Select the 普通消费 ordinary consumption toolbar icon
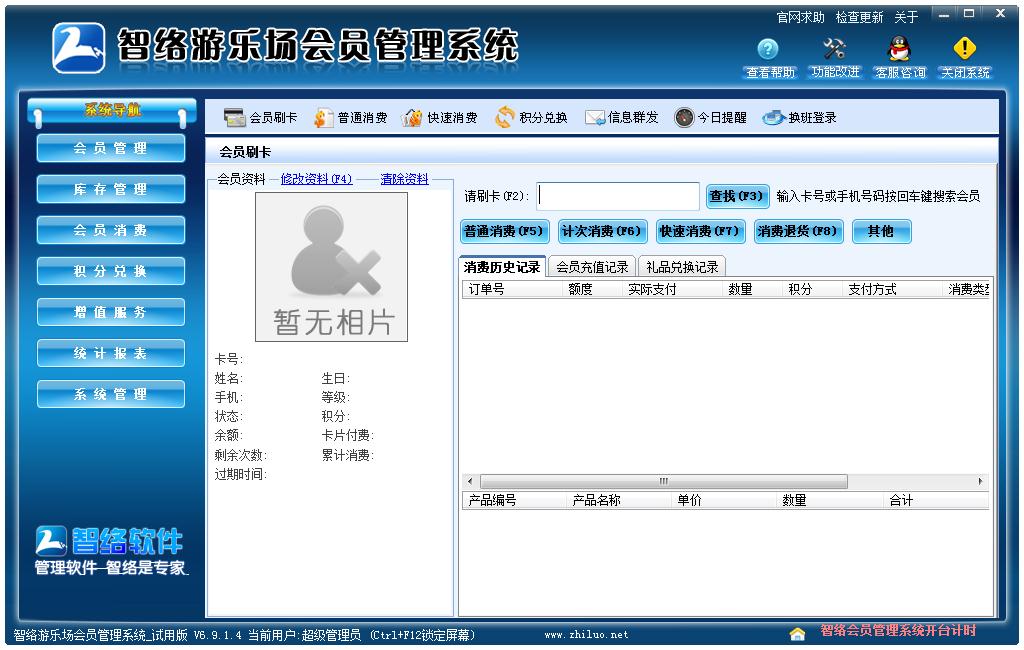 [347, 116]
